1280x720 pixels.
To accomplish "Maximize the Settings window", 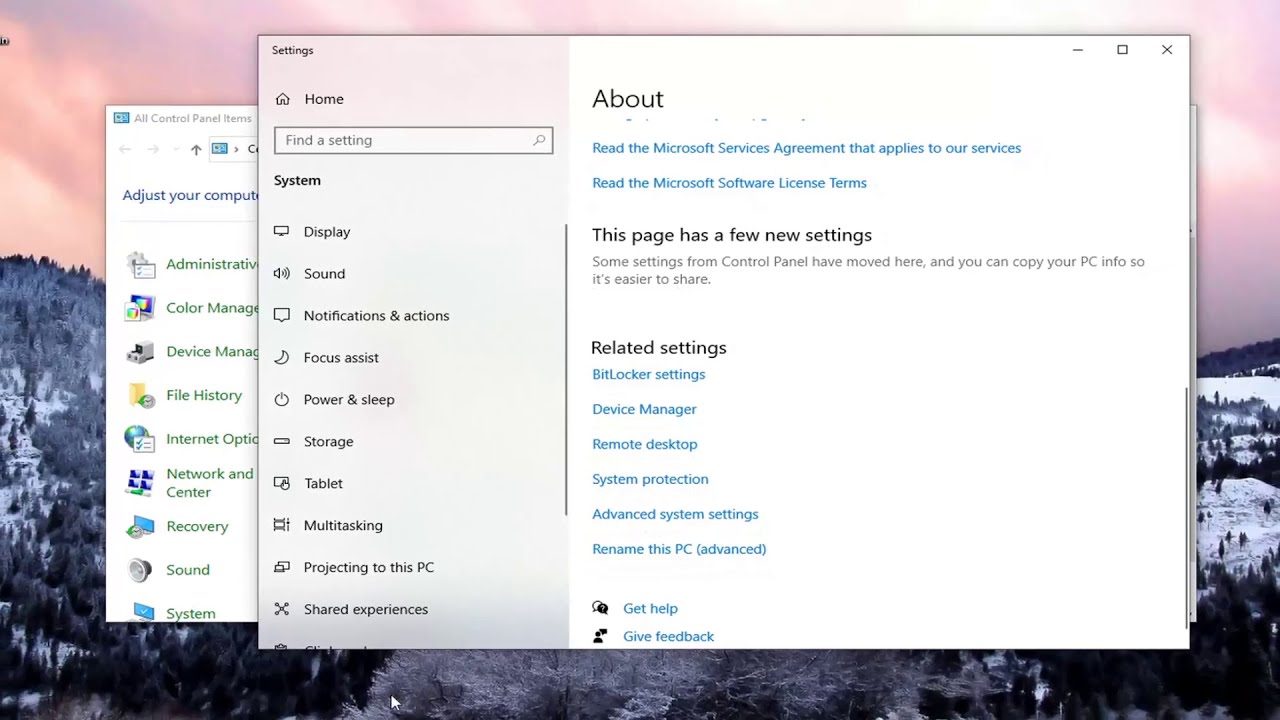I will [1122, 50].
